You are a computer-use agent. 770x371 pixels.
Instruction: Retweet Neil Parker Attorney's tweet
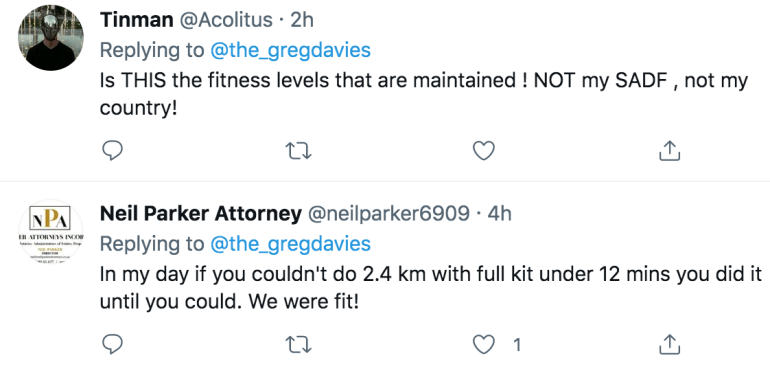299,344
